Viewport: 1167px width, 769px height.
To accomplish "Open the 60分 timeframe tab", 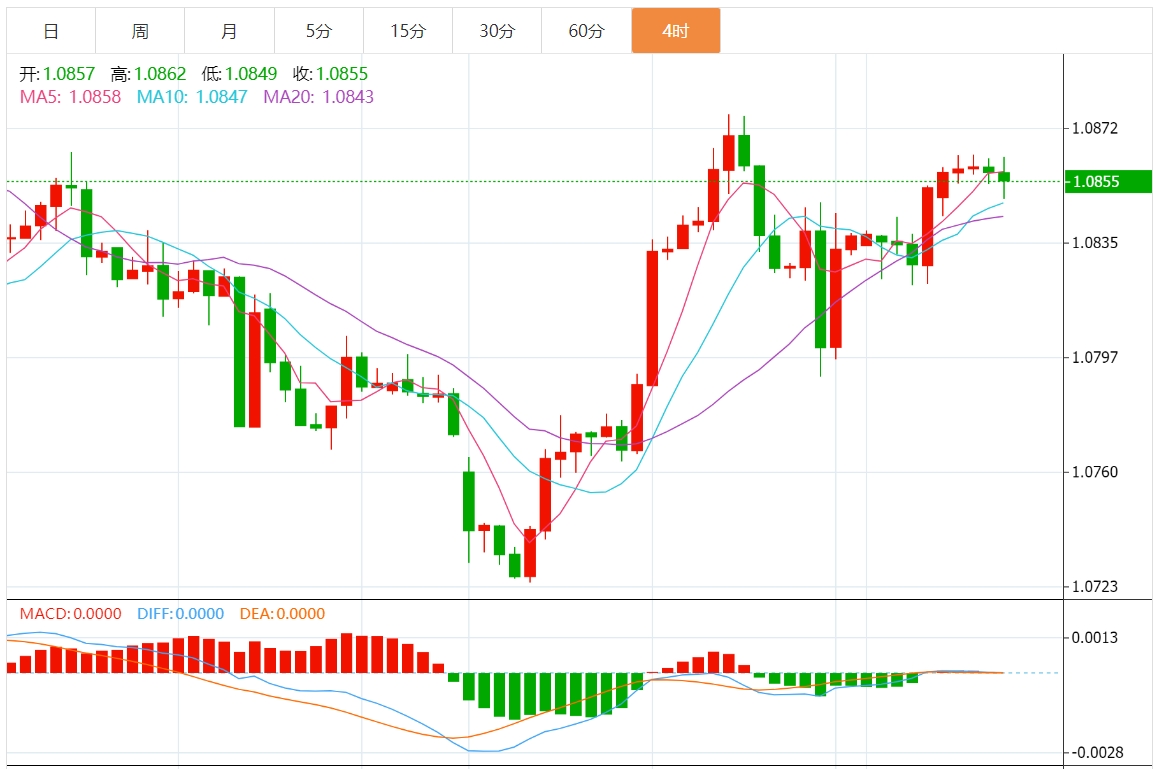I will pos(586,31).
